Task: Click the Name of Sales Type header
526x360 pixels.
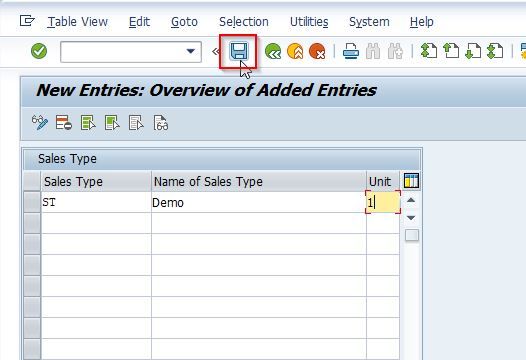Action: click(259, 182)
